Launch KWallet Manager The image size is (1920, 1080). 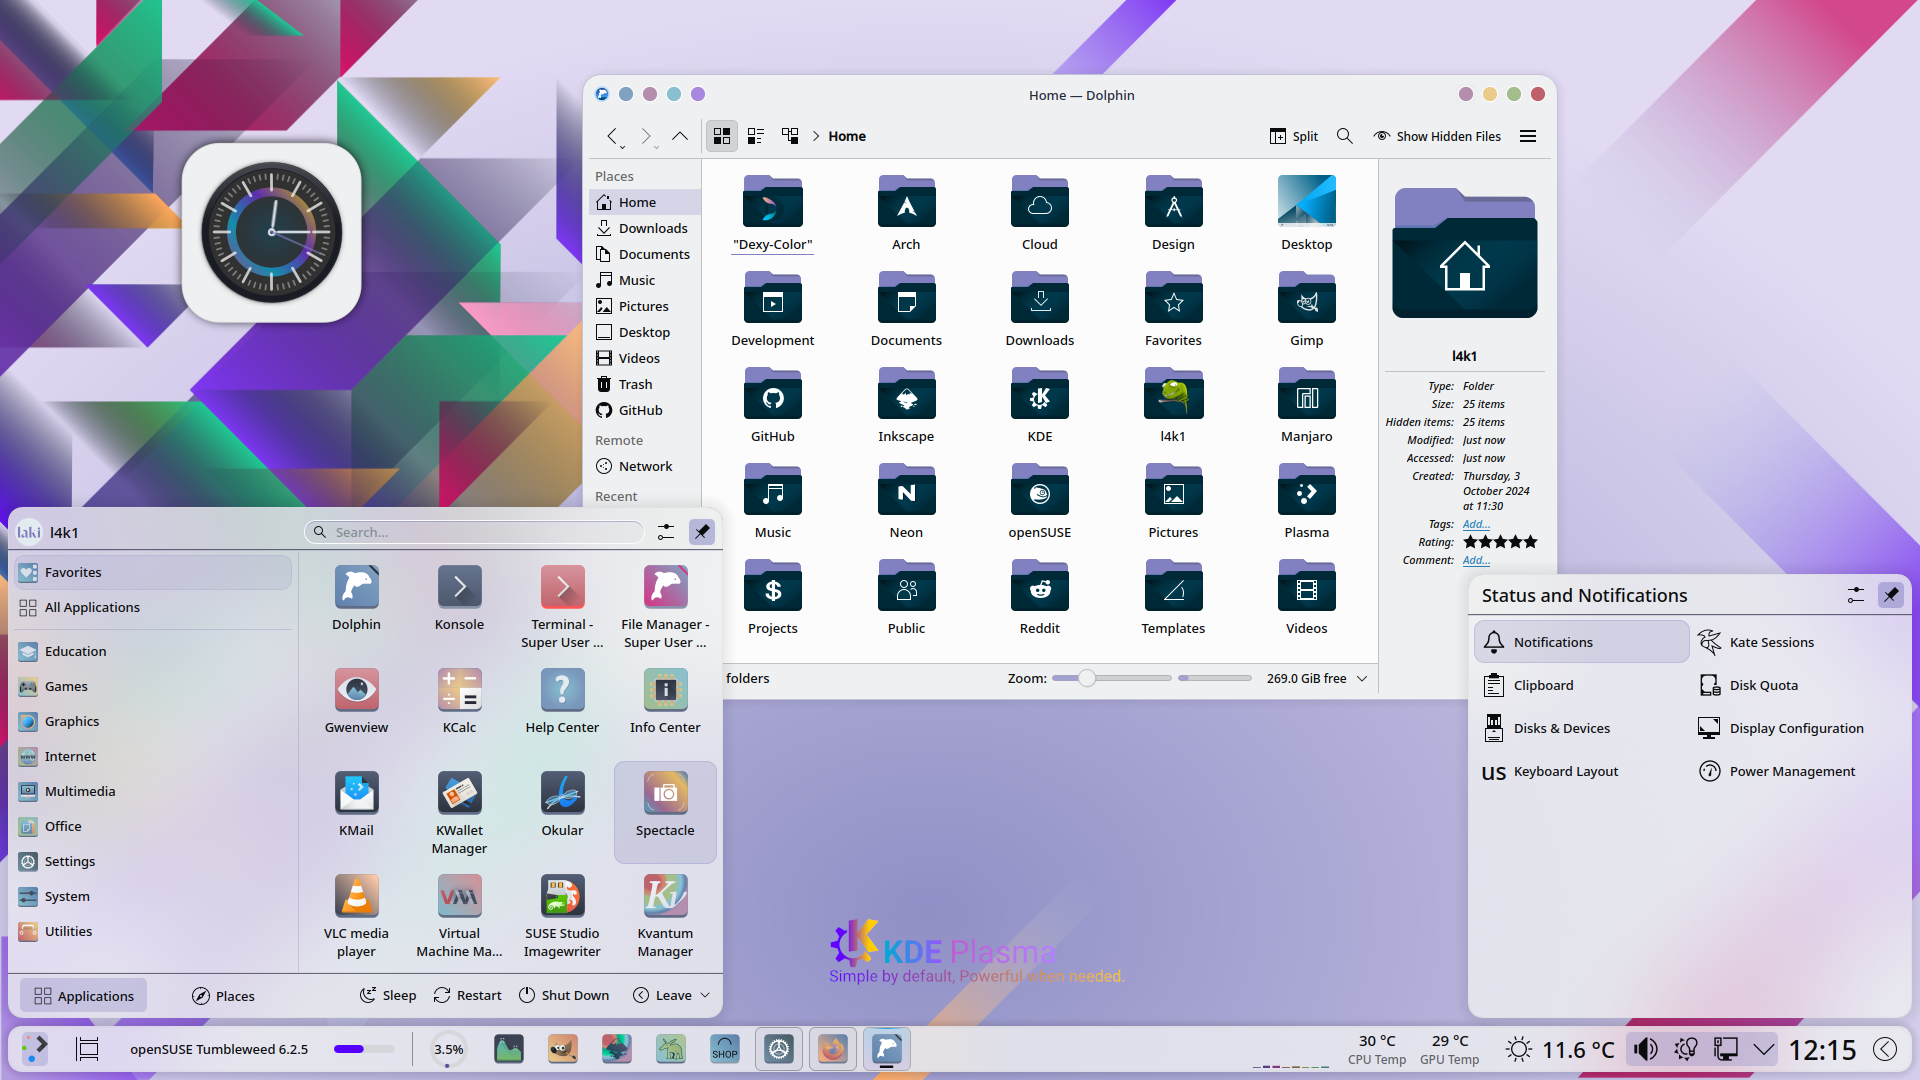coord(459,813)
